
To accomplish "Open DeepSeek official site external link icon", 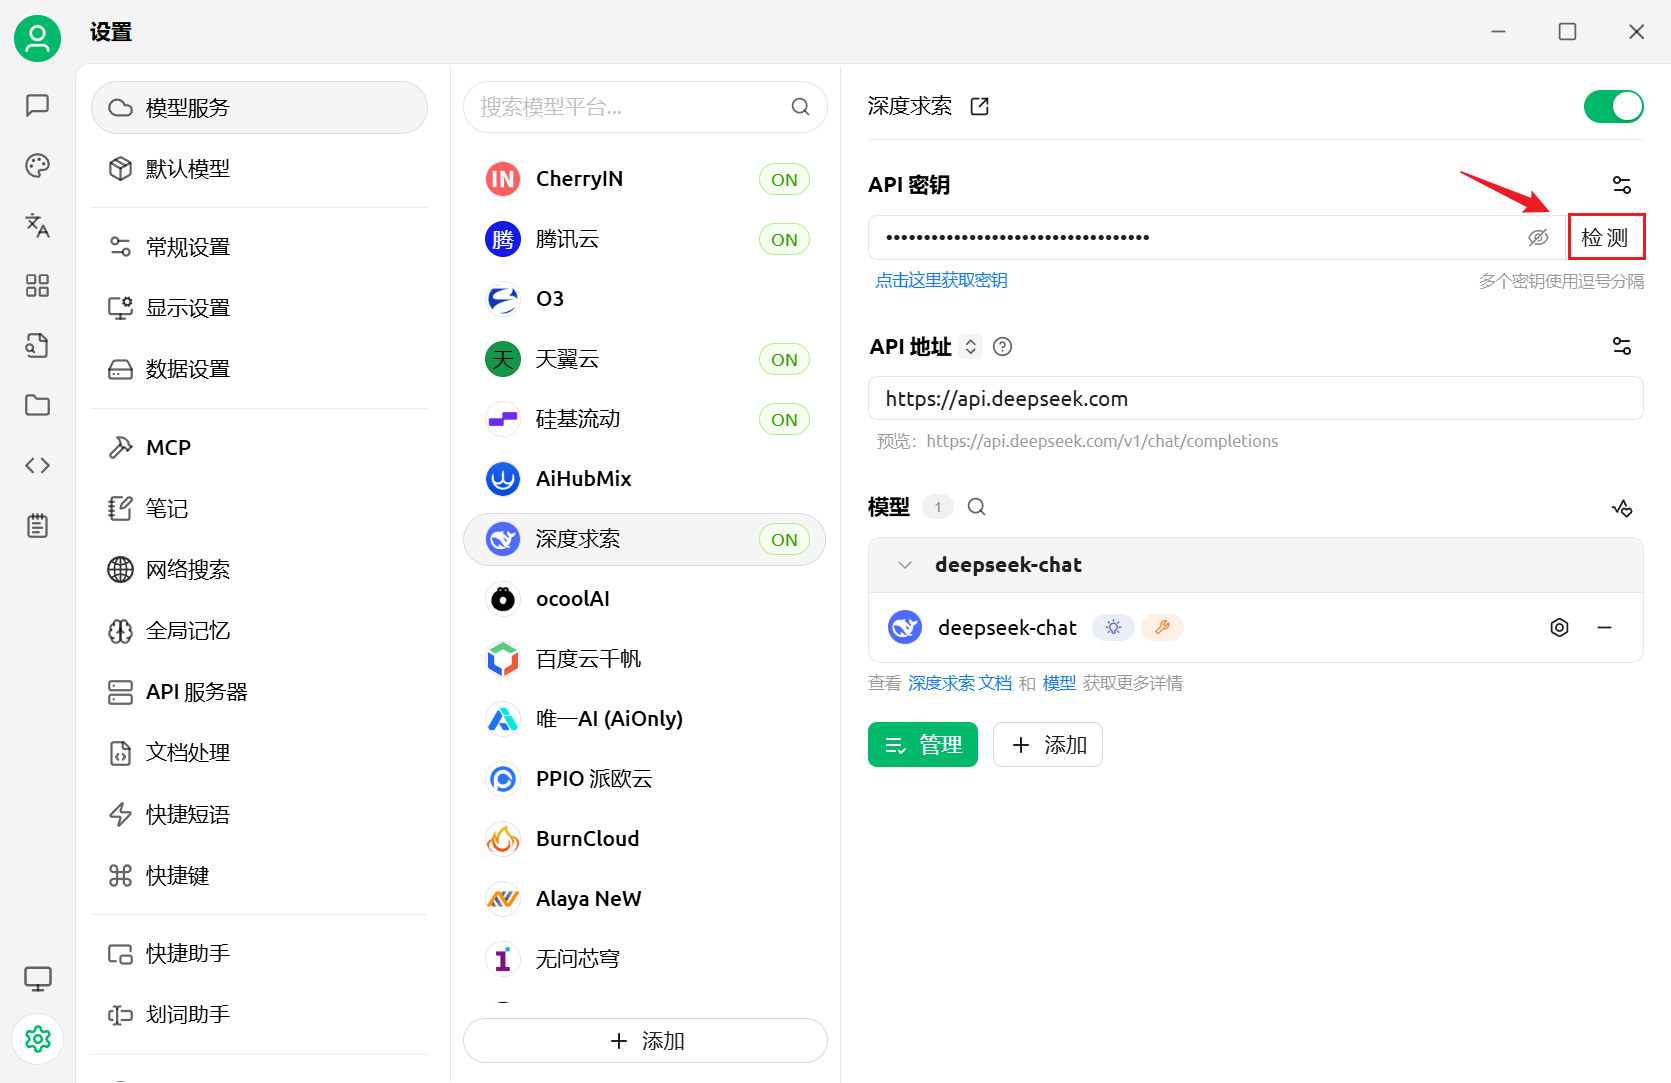I will tap(980, 106).
